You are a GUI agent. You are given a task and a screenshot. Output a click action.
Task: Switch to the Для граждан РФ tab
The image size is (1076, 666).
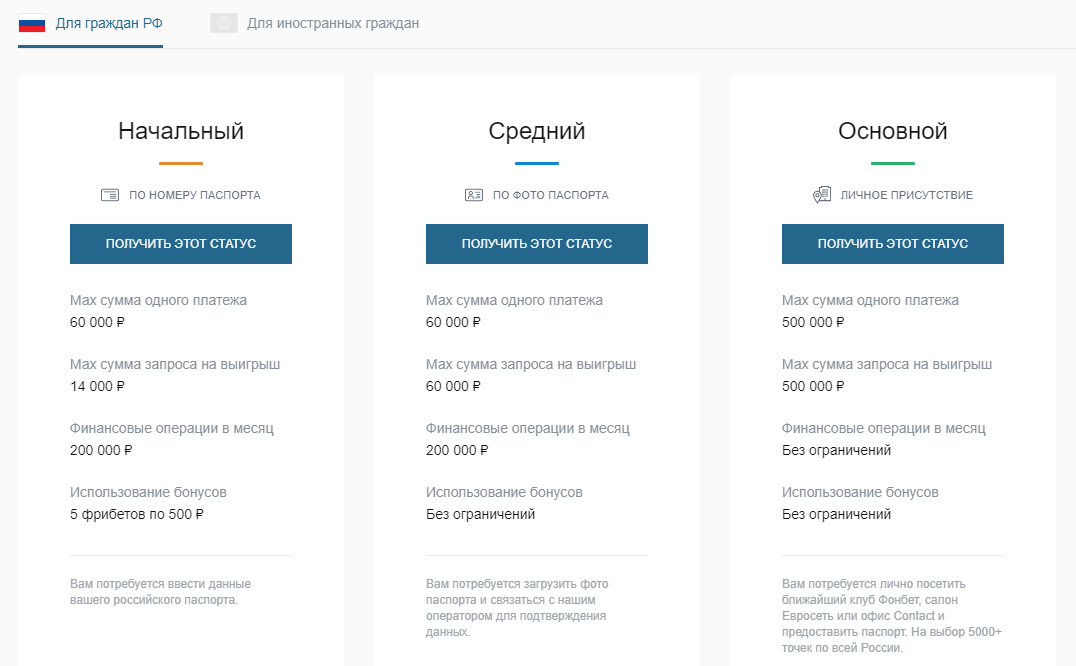(108, 23)
